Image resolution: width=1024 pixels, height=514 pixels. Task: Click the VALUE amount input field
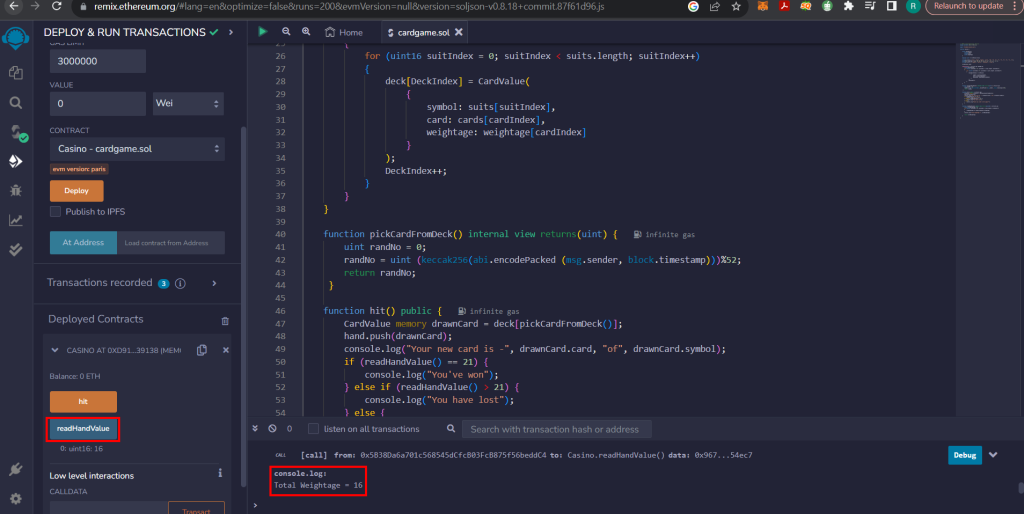[x=97, y=103]
